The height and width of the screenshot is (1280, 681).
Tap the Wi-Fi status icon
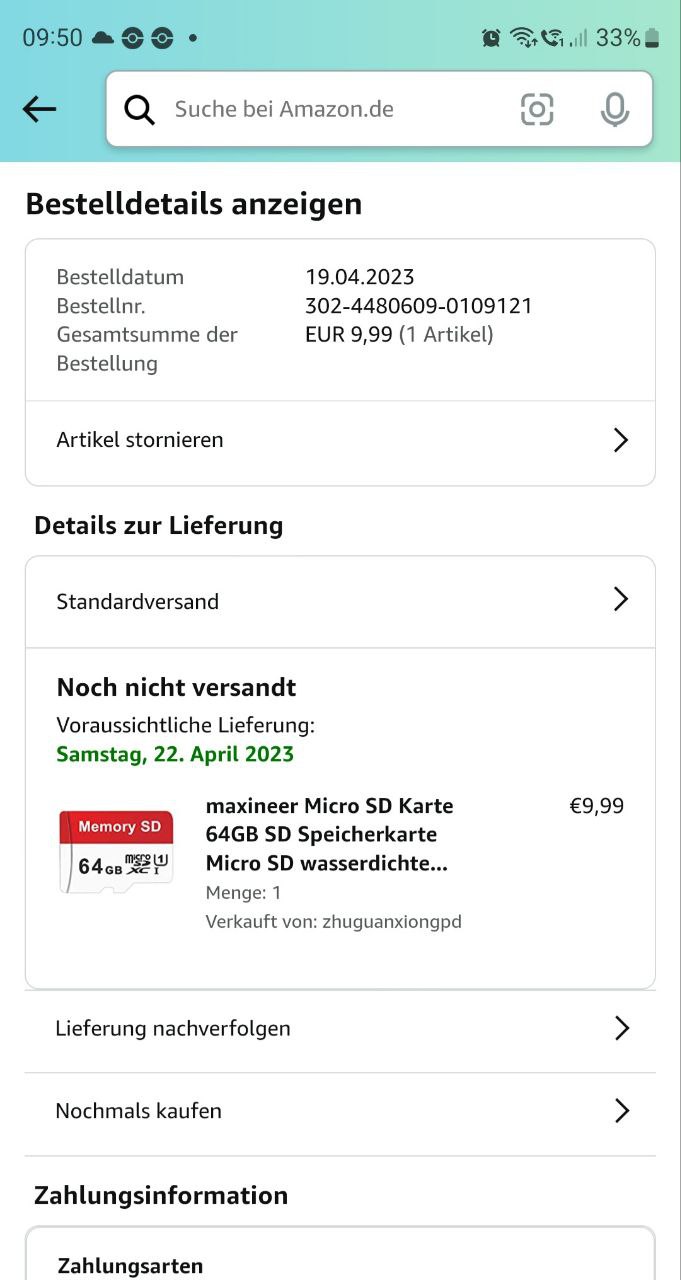point(521,38)
